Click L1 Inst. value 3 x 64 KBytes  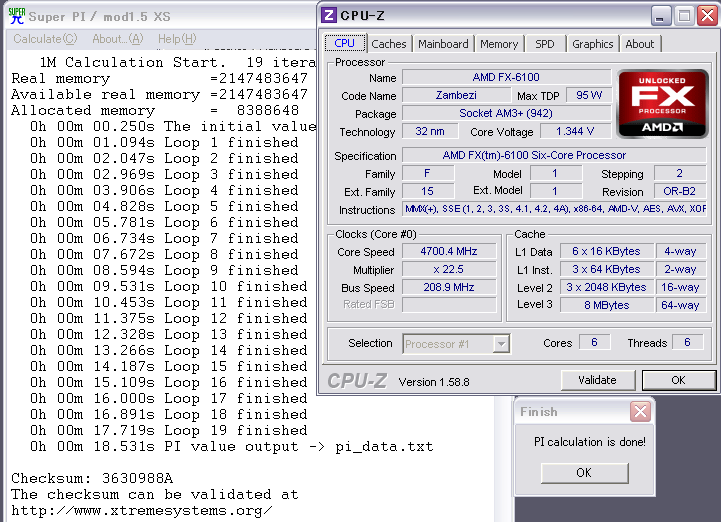[x=606, y=270]
